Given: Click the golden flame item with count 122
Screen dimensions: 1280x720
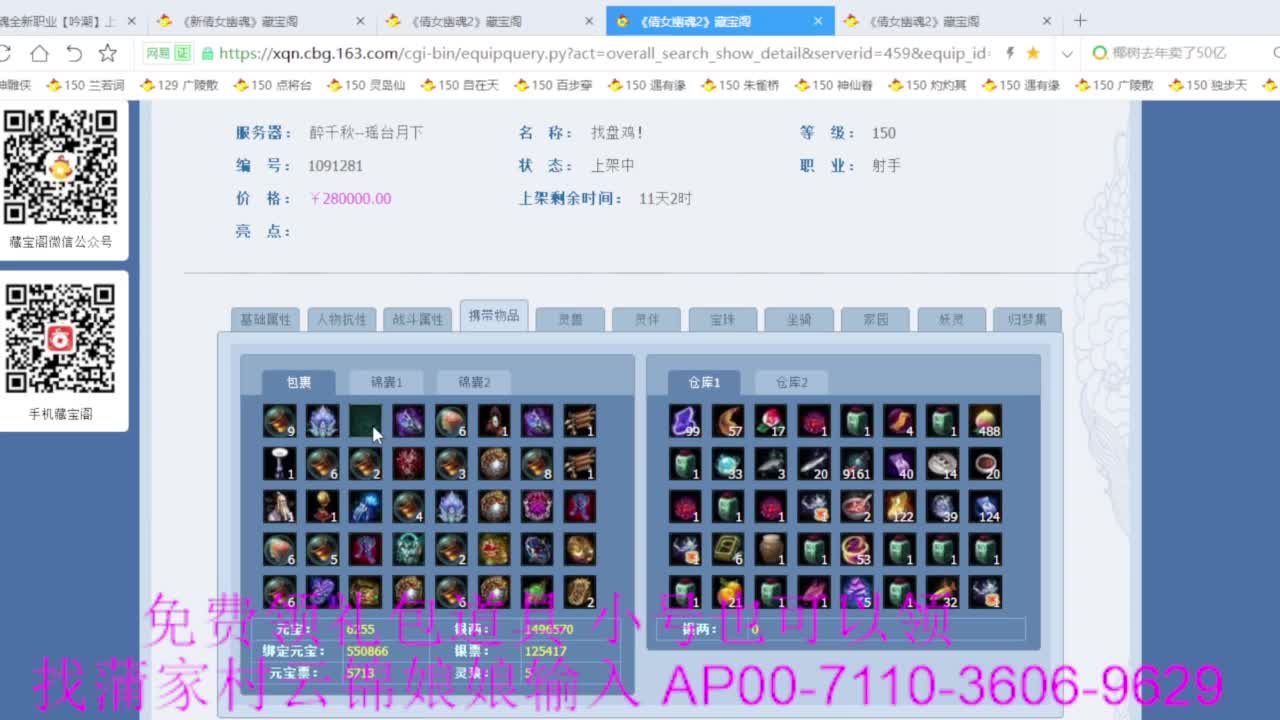Looking at the screenshot, I should (899, 507).
